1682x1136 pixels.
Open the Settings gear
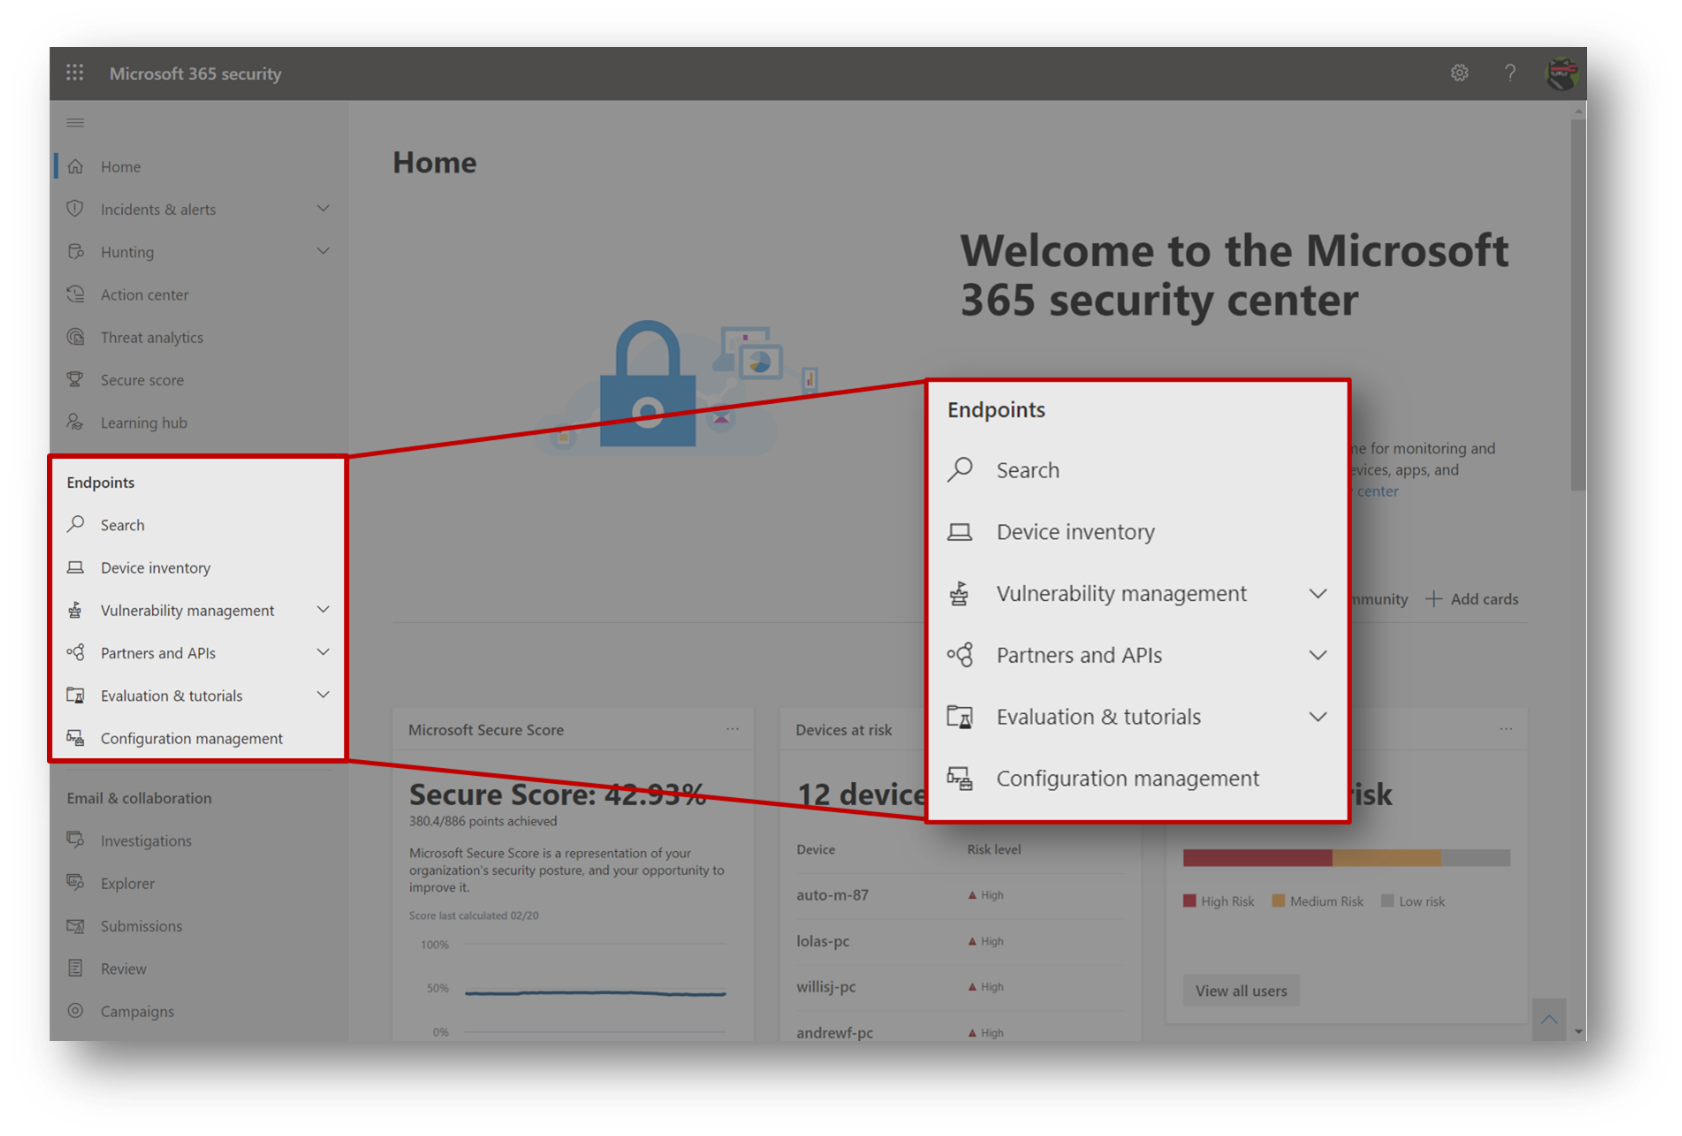point(1459,73)
